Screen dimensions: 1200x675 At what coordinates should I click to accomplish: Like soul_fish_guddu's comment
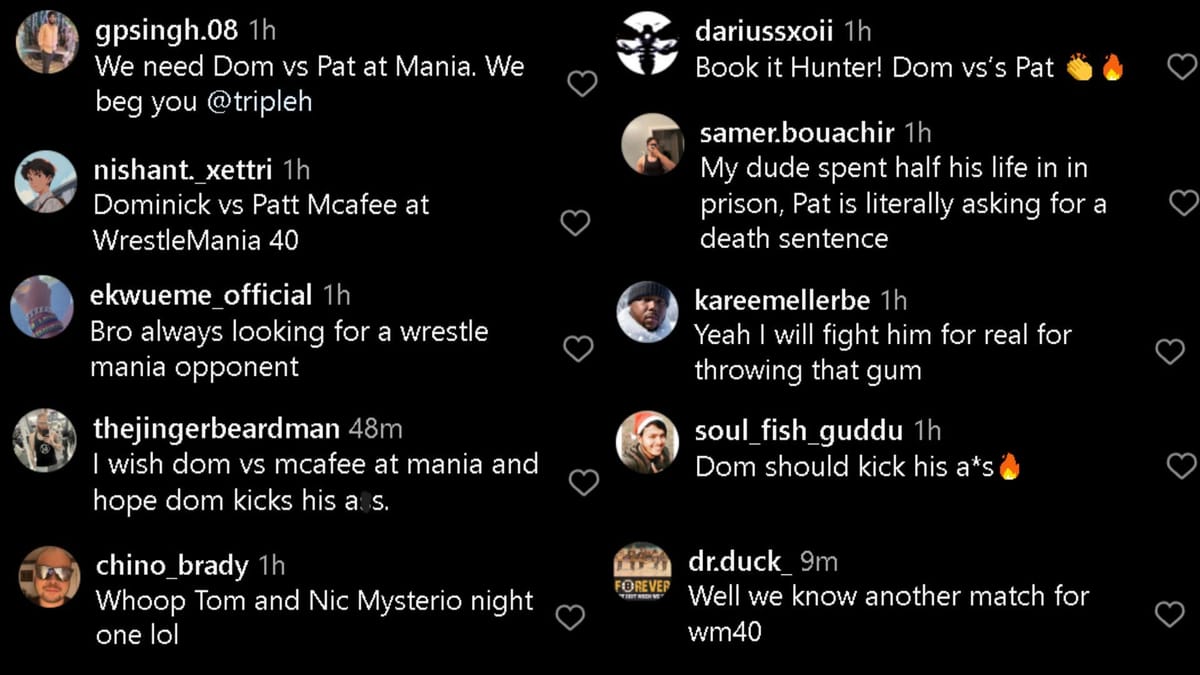1181,464
